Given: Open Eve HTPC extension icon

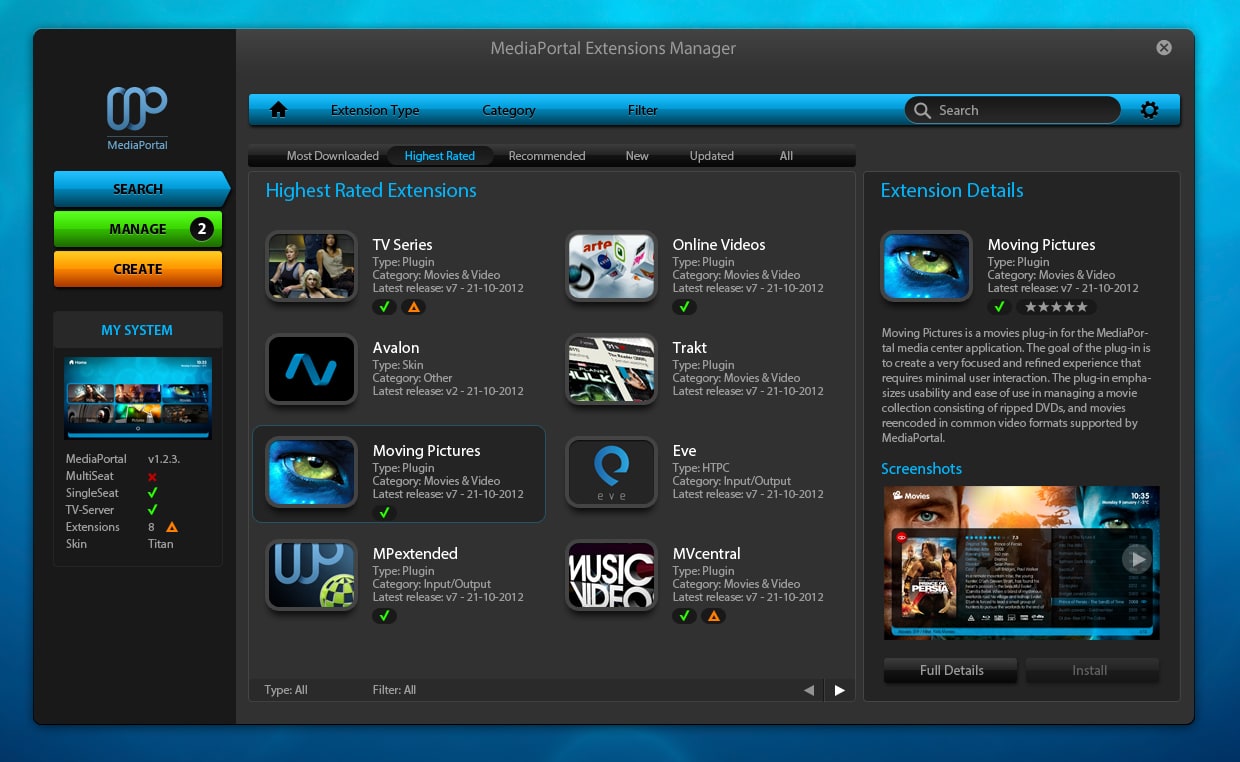Looking at the screenshot, I should point(611,472).
